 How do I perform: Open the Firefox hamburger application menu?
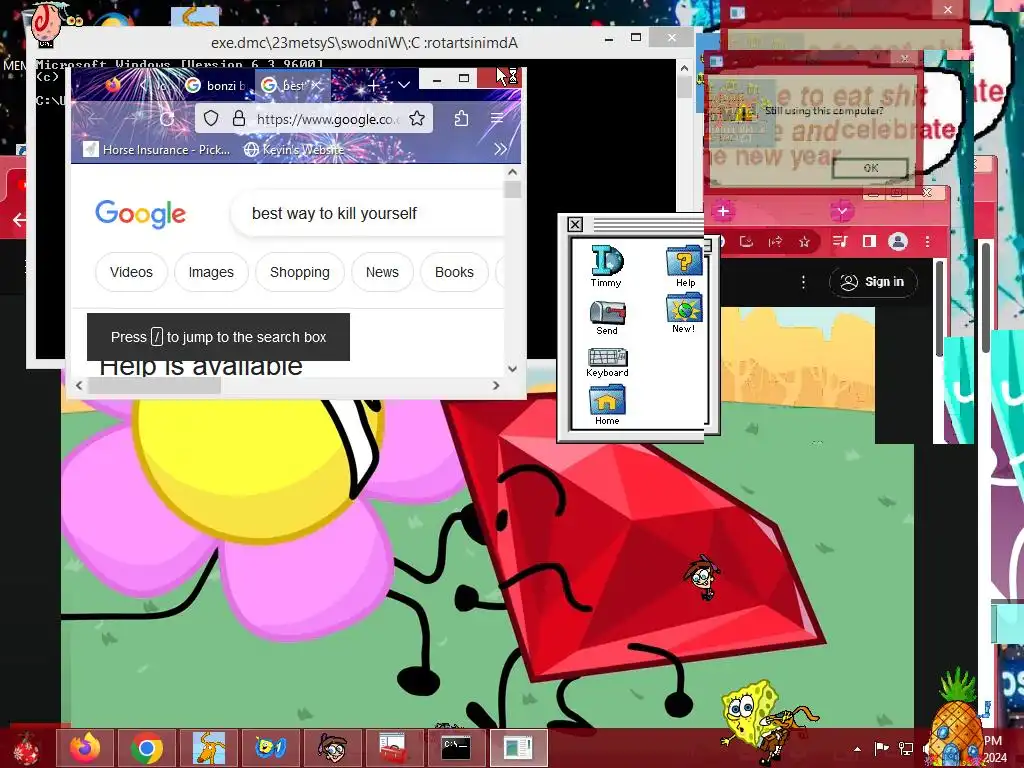tap(497, 118)
